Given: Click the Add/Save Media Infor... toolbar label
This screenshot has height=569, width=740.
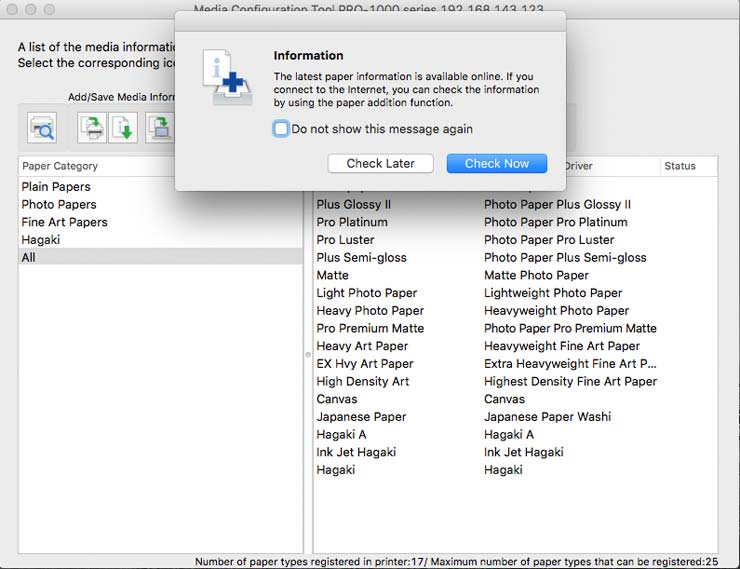Looking at the screenshot, I should click(x=121, y=97).
